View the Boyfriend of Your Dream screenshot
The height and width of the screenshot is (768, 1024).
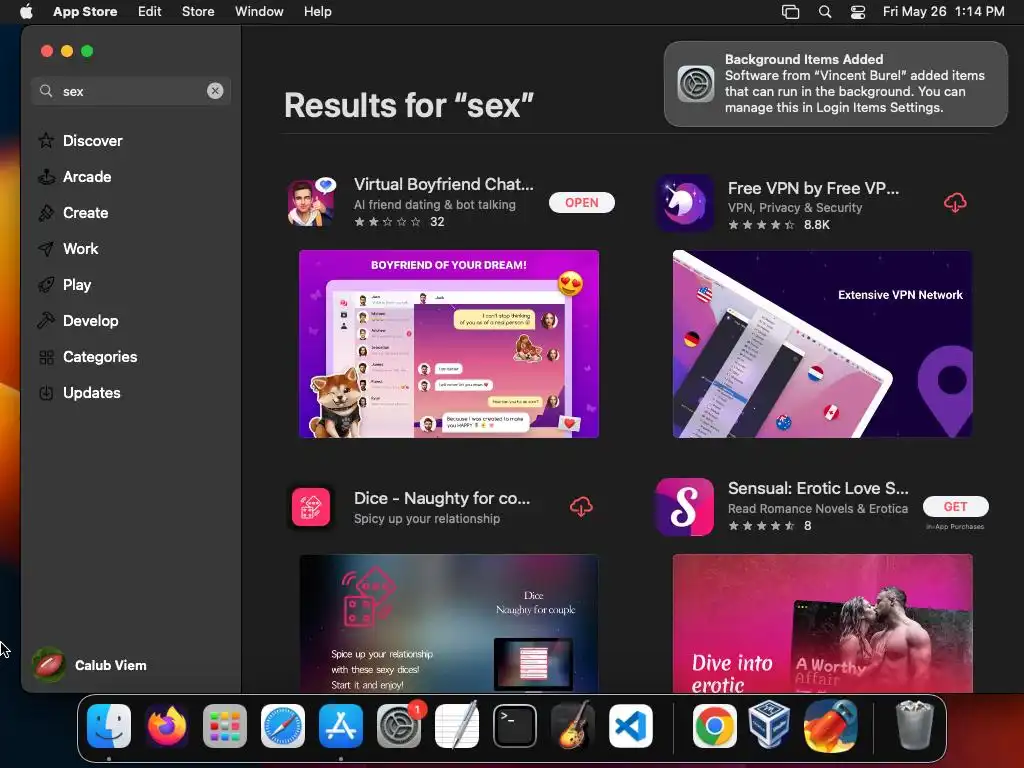(449, 344)
